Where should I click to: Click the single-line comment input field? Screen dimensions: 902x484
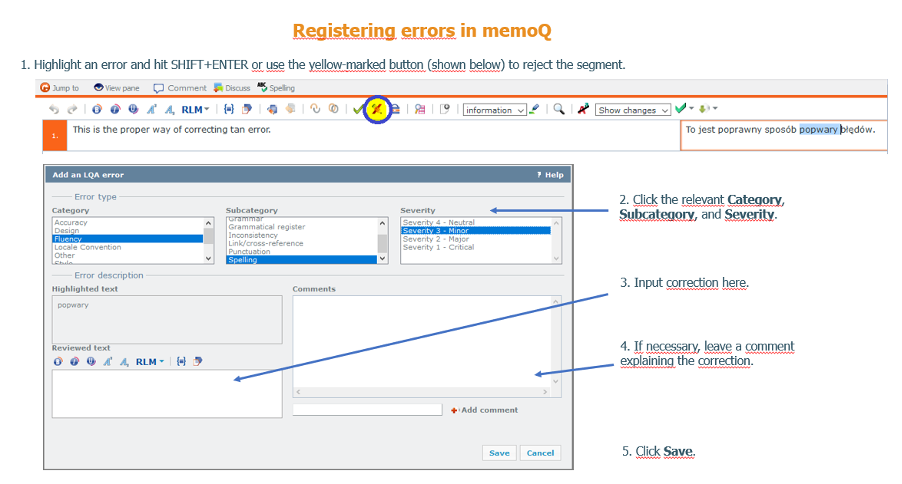pos(367,410)
